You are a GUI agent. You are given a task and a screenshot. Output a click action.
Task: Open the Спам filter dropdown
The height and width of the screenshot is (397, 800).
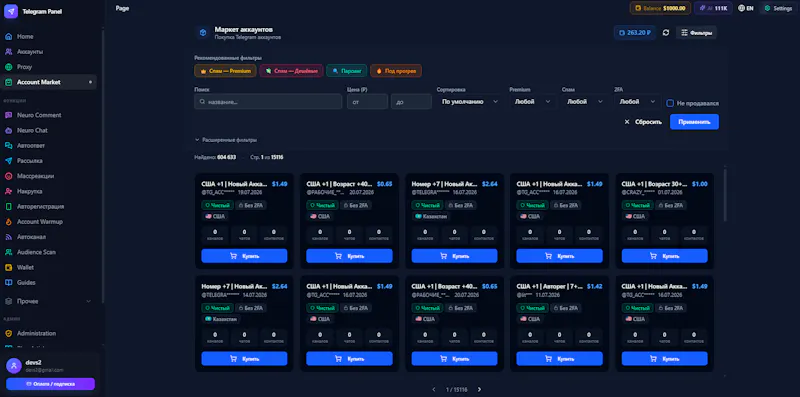pos(585,102)
